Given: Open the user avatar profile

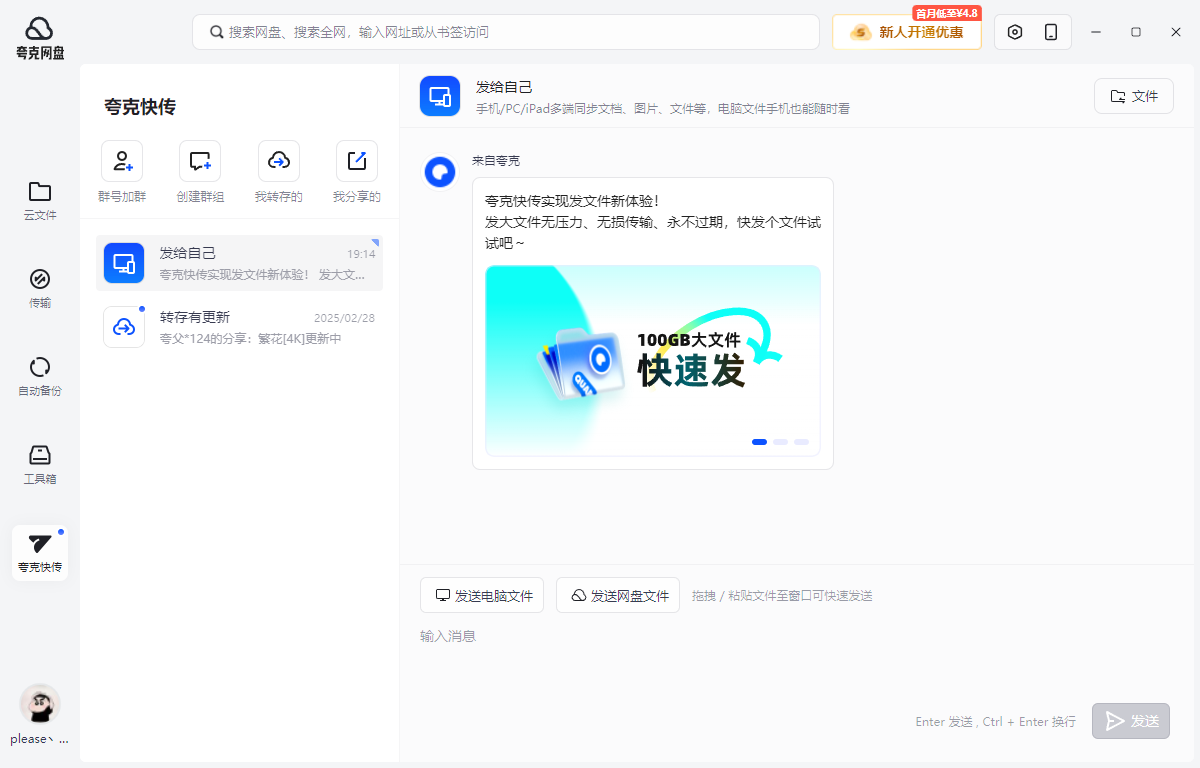Looking at the screenshot, I should click(40, 704).
